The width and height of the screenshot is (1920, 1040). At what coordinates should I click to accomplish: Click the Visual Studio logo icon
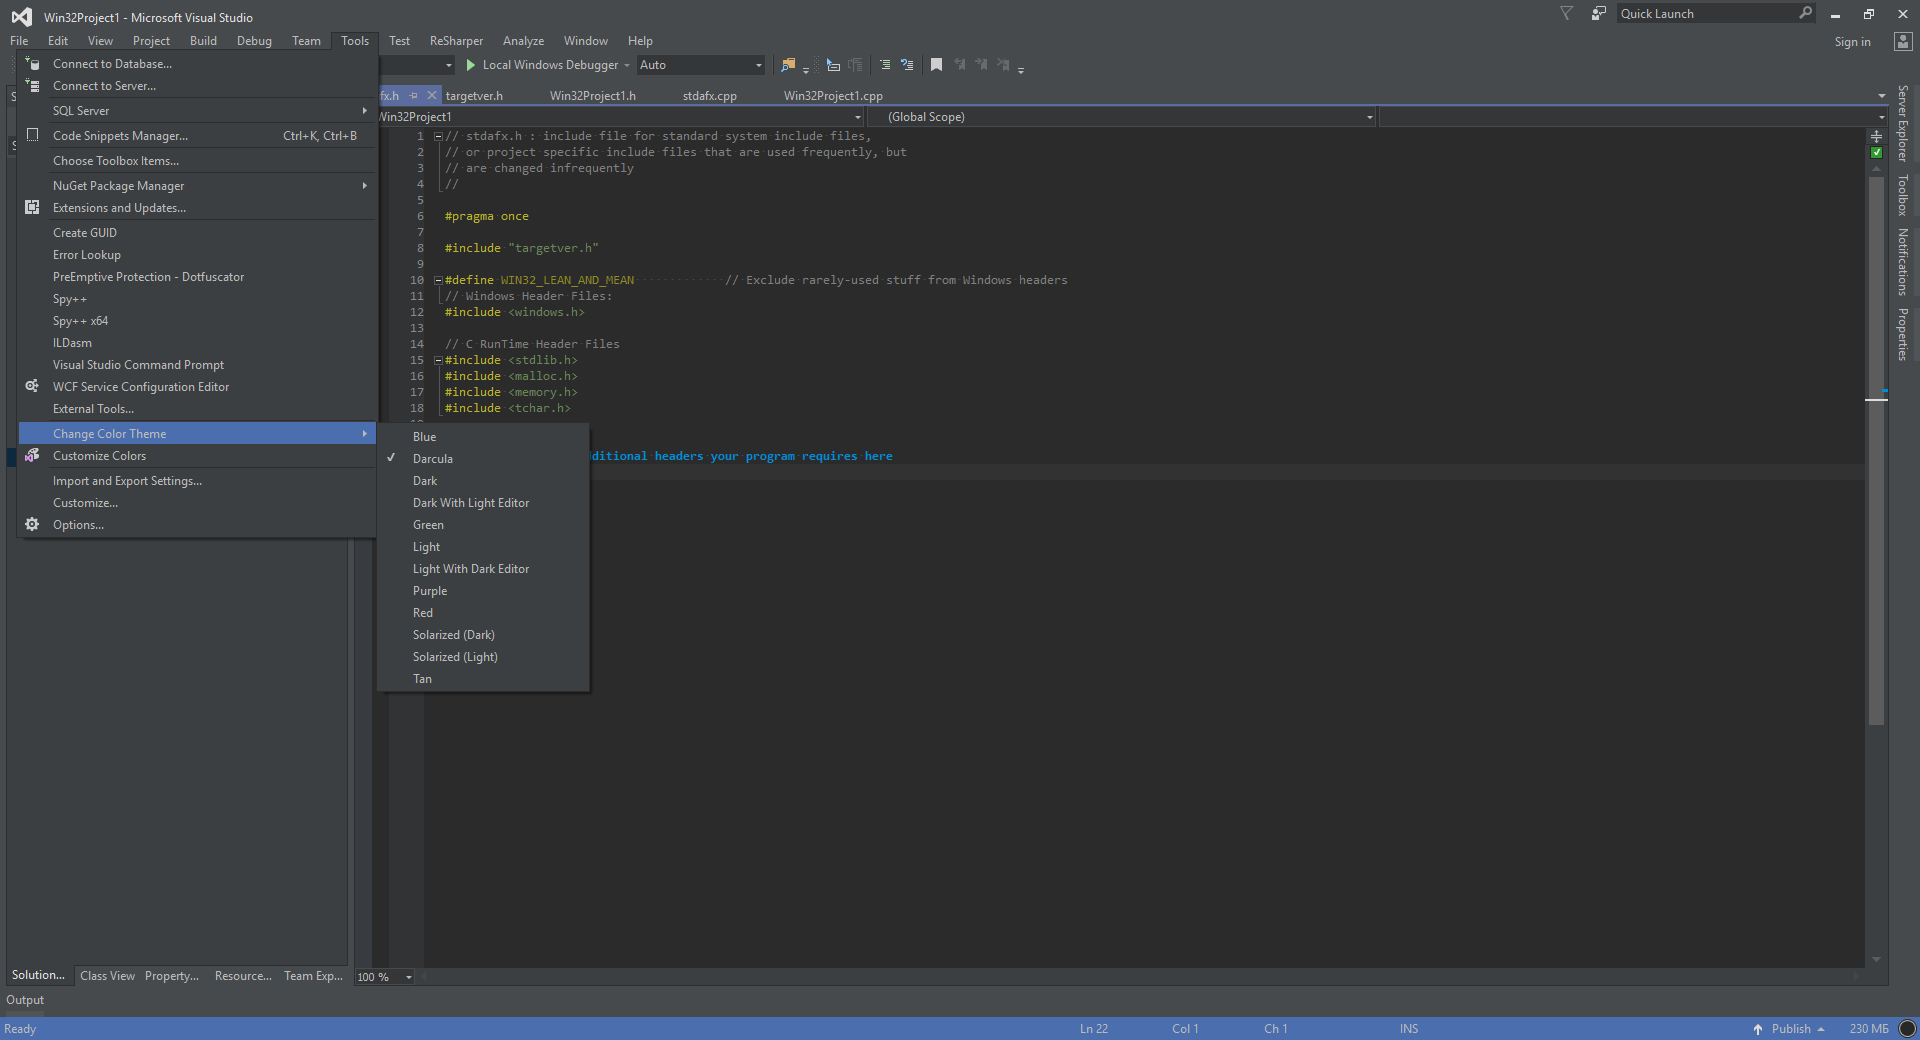pyautogui.click(x=21, y=17)
